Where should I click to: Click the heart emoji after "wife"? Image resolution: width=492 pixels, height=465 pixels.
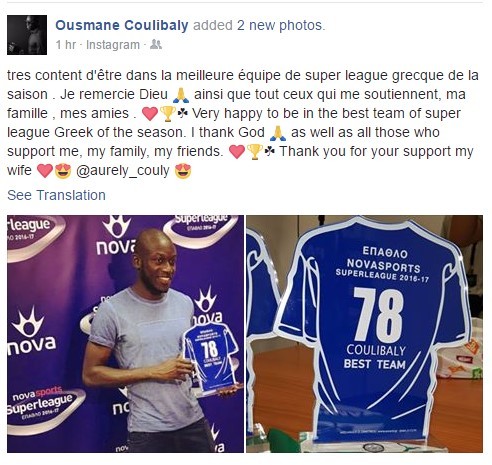[x=45, y=171]
